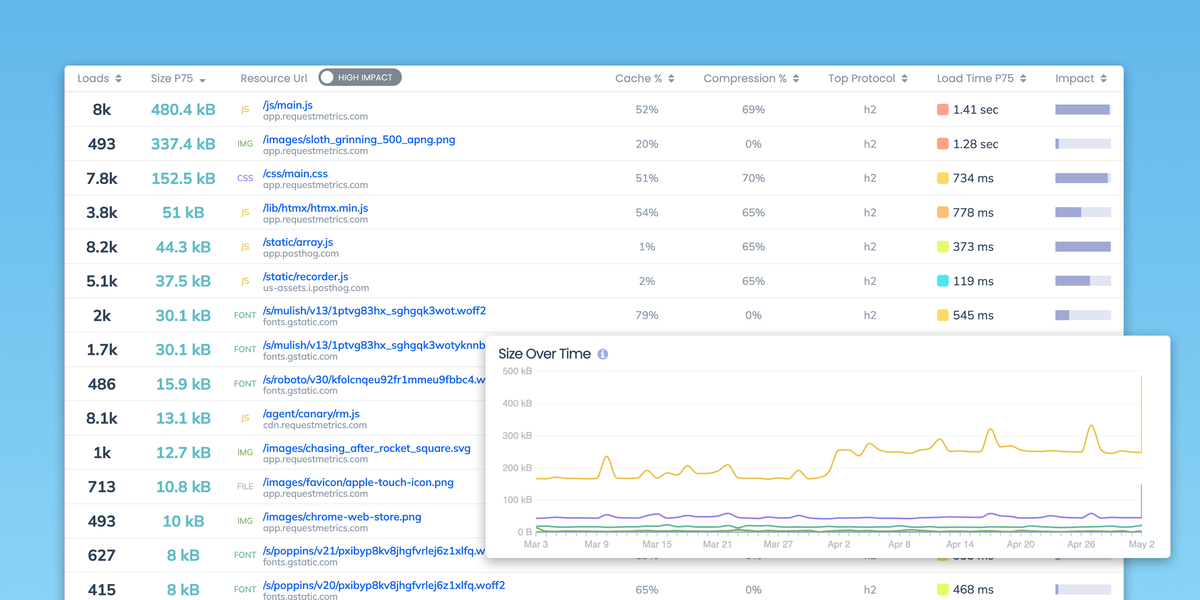This screenshot has width=1200, height=600.
Task: Open the /css/main.css resource link
Action: tap(295, 173)
